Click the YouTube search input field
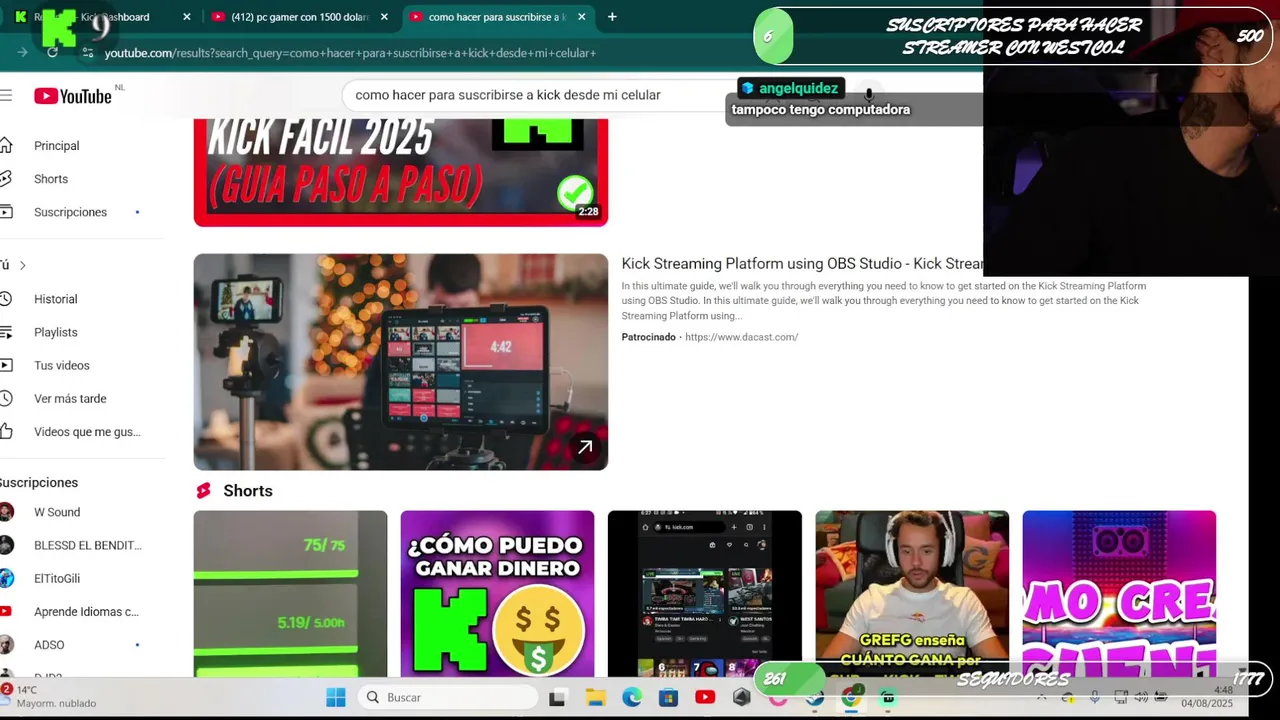 pos(540,95)
